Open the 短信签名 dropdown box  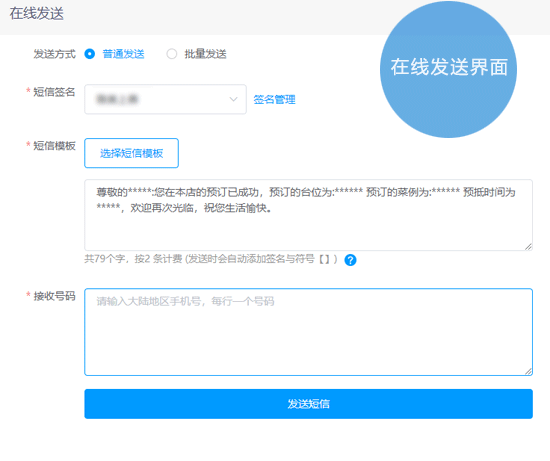(x=165, y=99)
